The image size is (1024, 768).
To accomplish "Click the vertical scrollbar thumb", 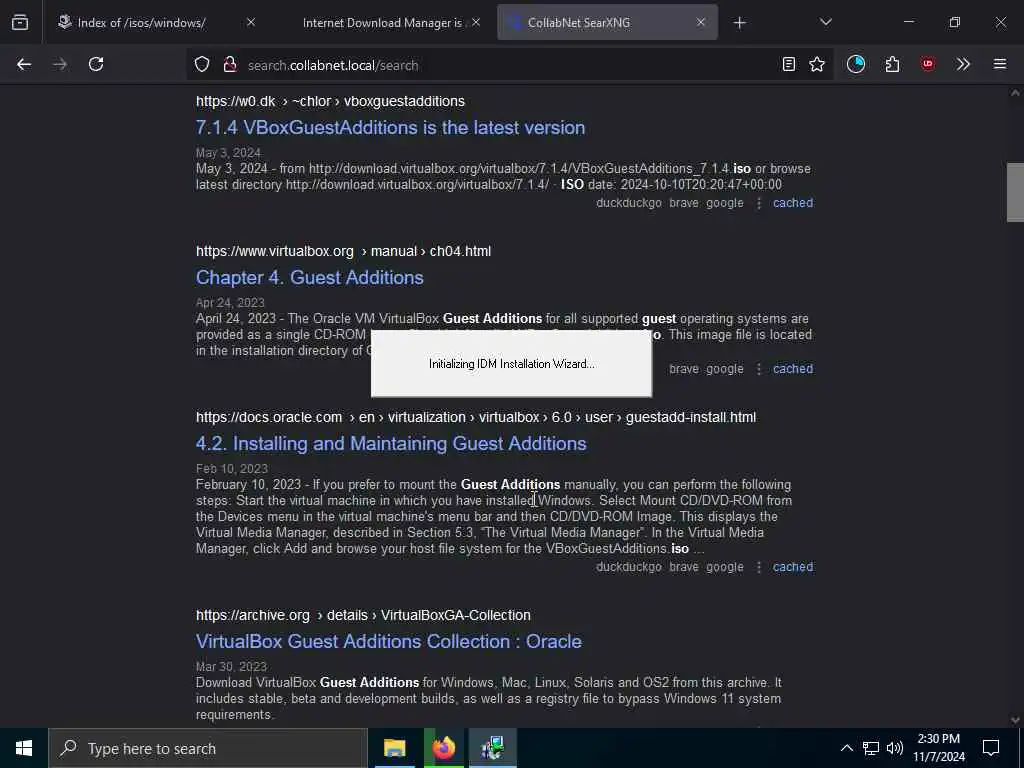I will pyautogui.click(x=1015, y=192).
